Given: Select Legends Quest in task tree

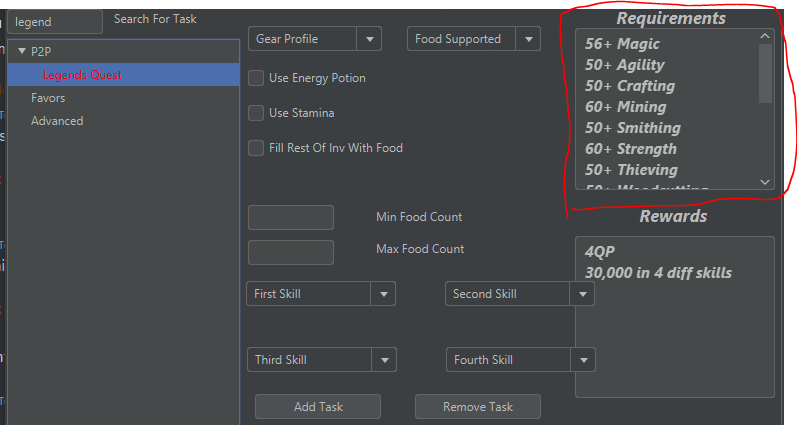Looking at the screenshot, I should pyautogui.click(x=82, y=75).
